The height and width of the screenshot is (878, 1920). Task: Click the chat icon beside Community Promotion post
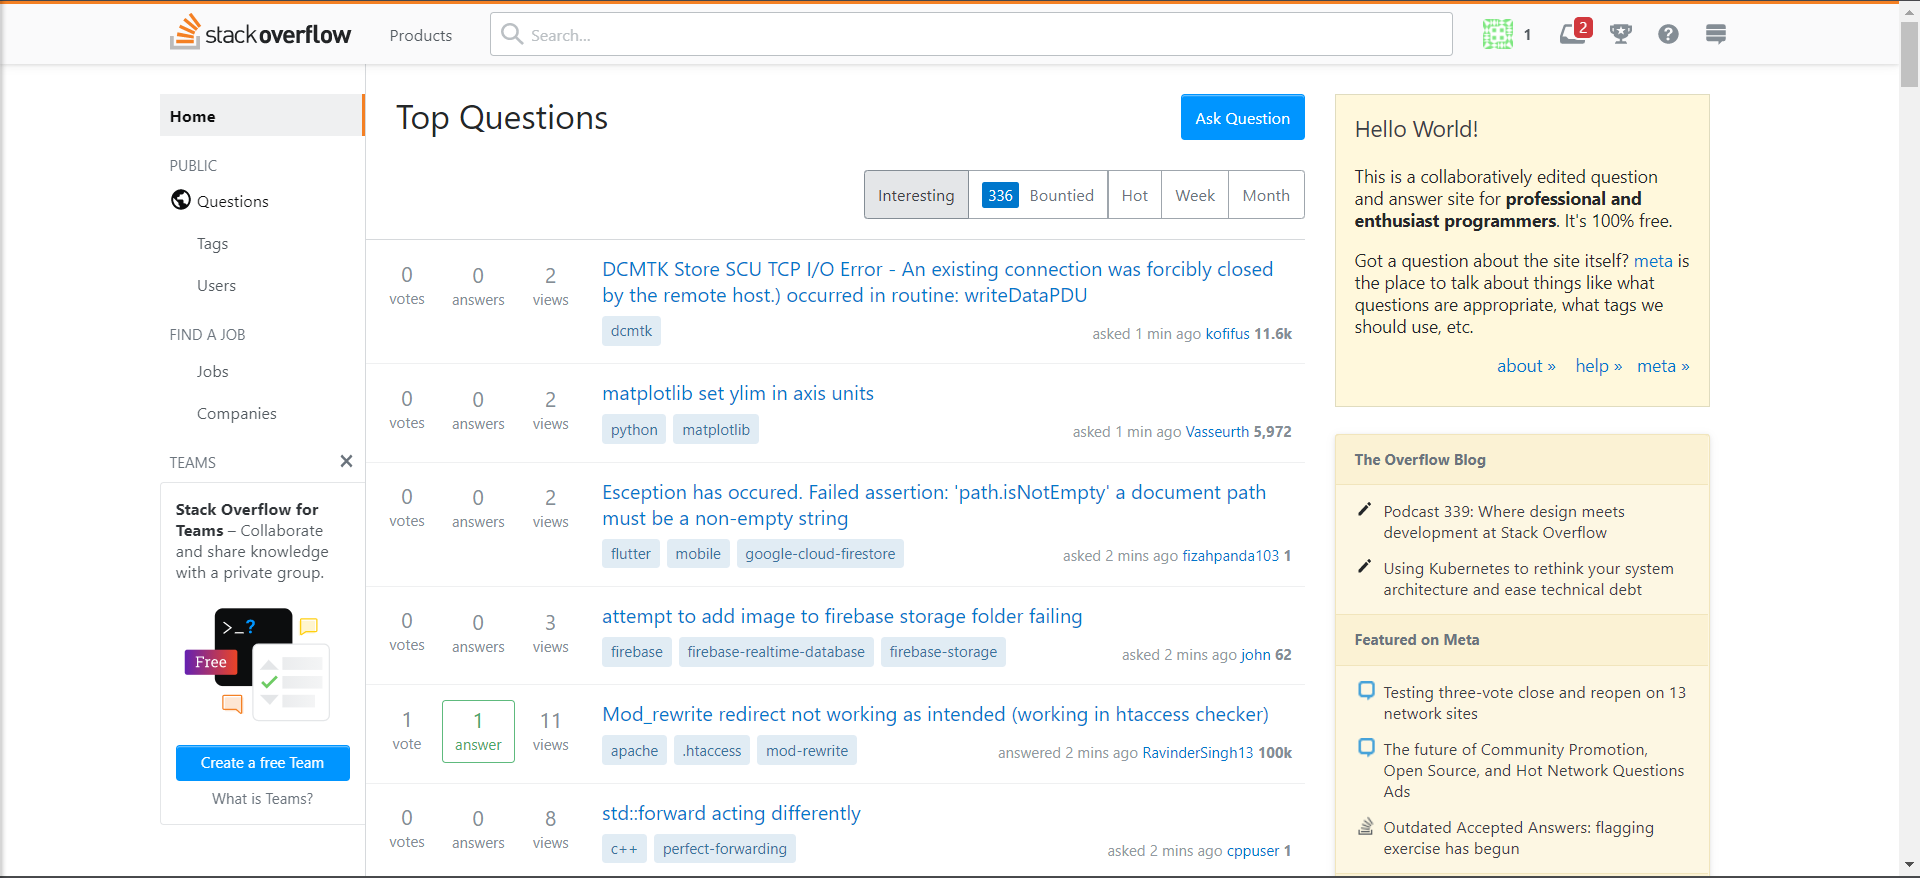(x=1366, y=747)
